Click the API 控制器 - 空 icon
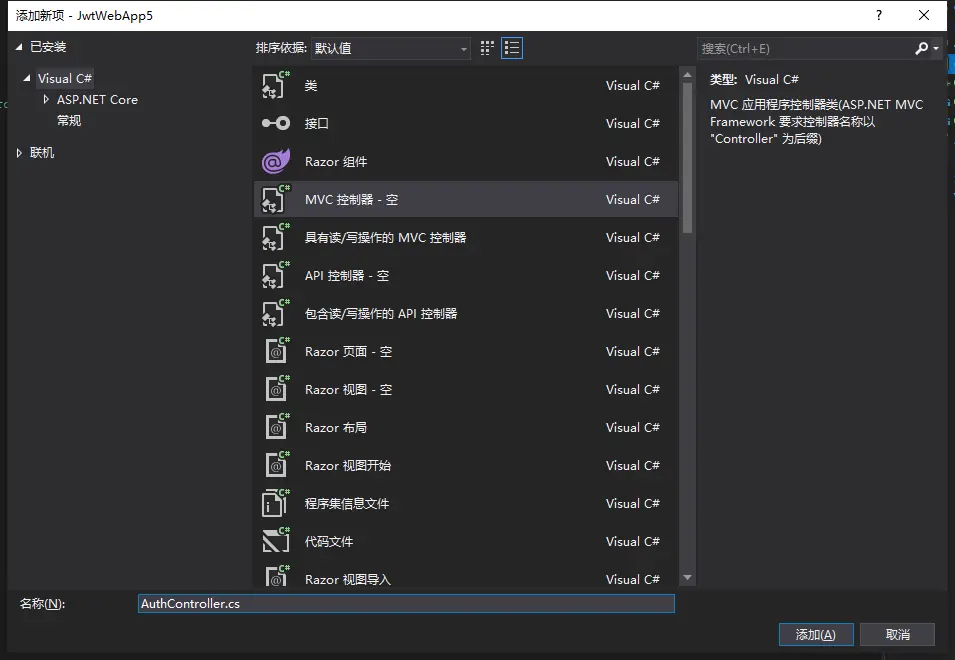This screenshot has width=955, height=660. [x=276, y=275]
